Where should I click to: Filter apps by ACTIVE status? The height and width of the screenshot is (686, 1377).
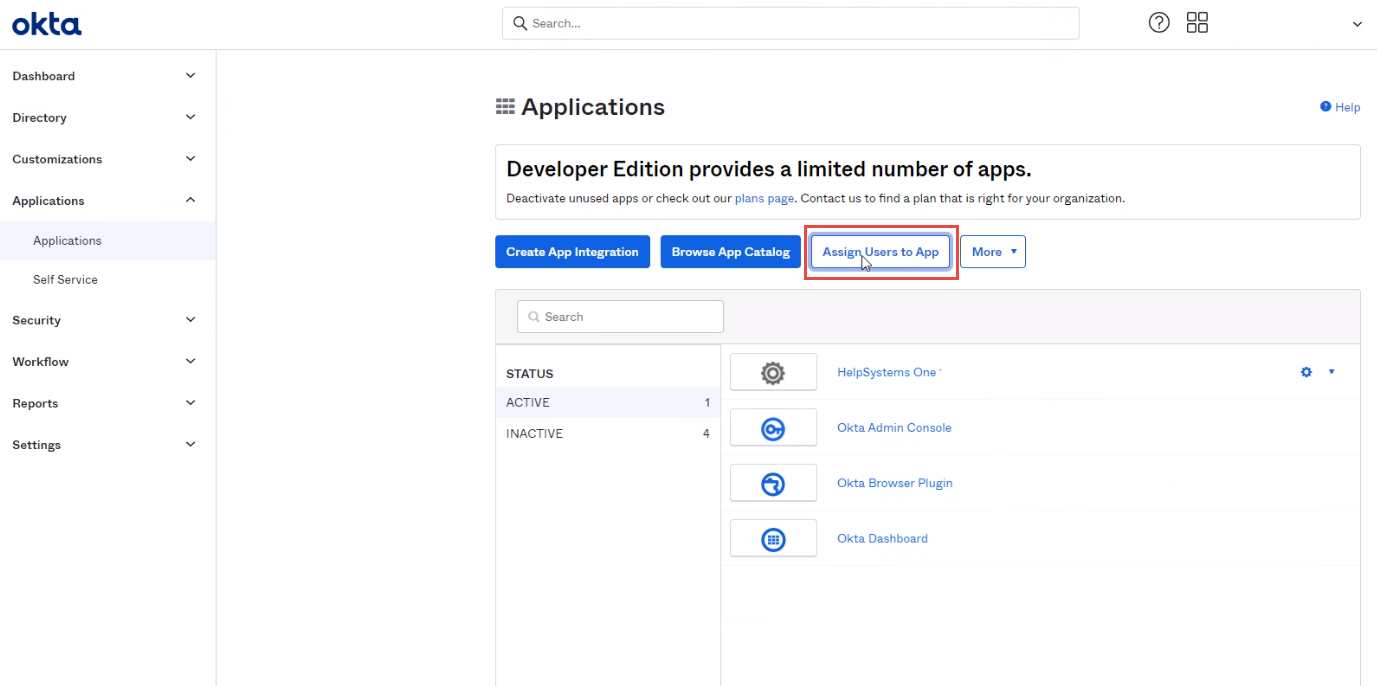528,403
